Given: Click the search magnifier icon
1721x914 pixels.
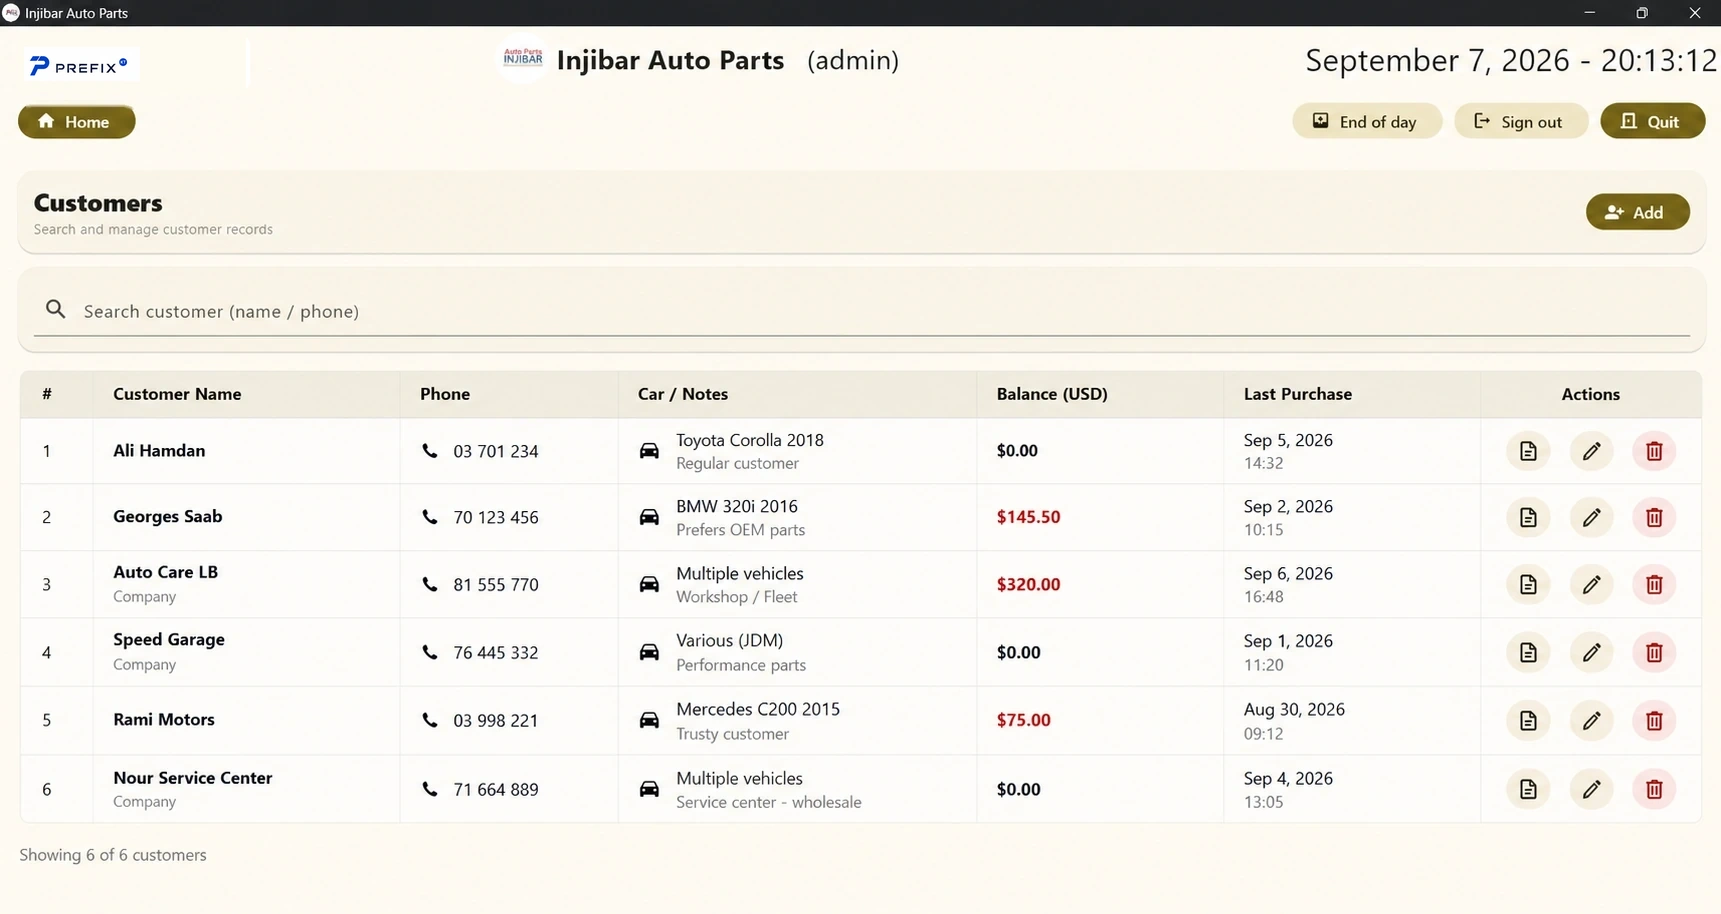Looking at the screenshot, I should click(x=56, y=310).
